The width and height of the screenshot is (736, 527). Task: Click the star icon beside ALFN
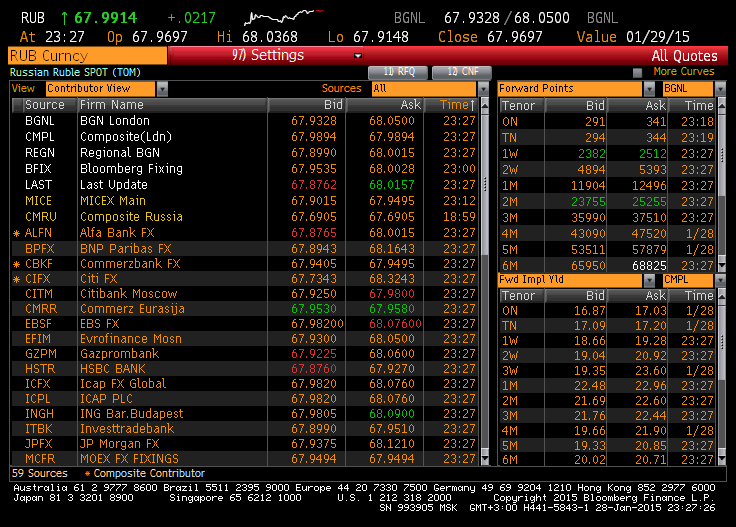pos(16,233)
